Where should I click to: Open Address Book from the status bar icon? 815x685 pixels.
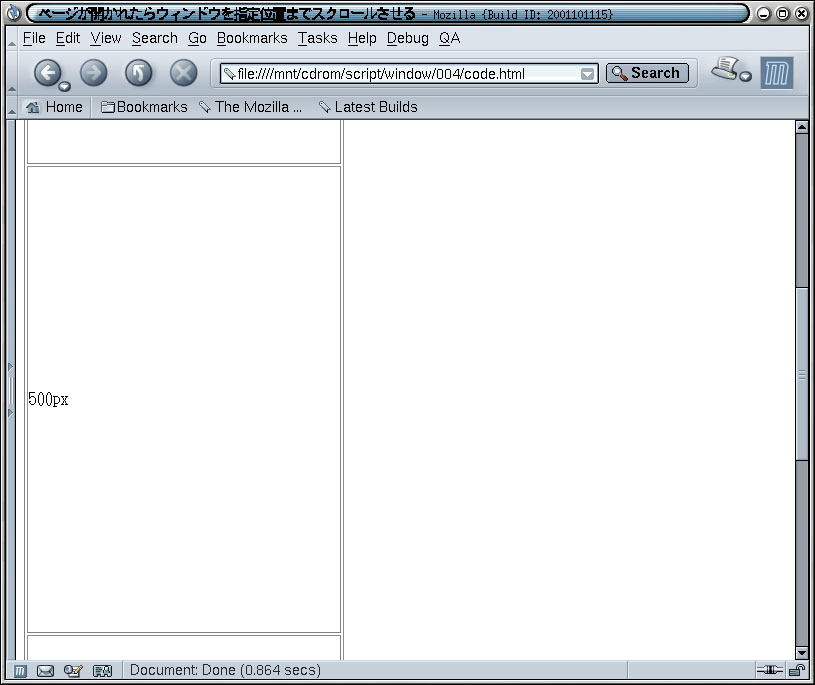(x=102, y=671)
